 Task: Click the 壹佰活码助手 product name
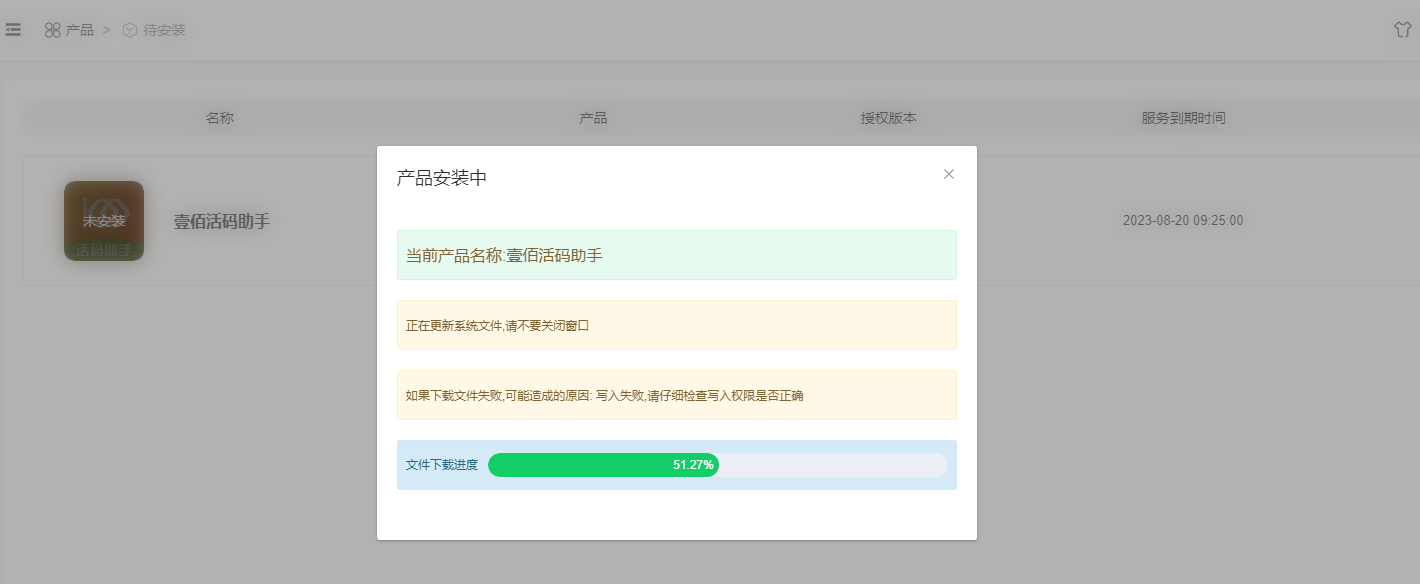pyautogui.click(x=222, y=222)
